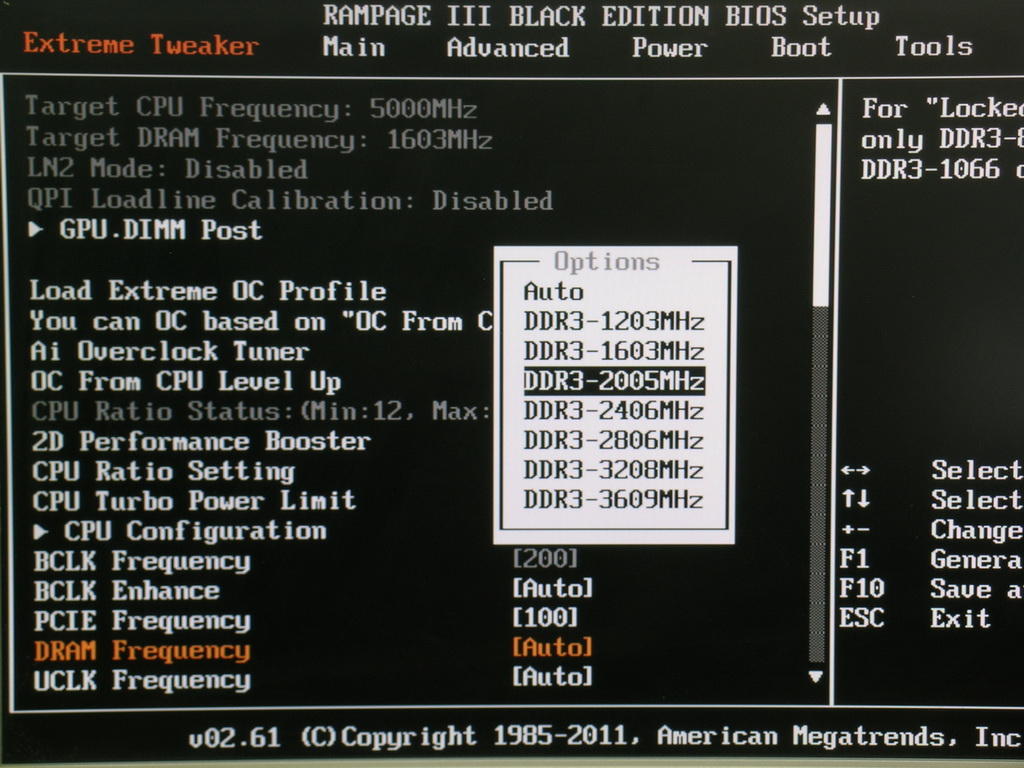
Task: Open the Extreme Tweaker tab
Action: pos(141,44)
